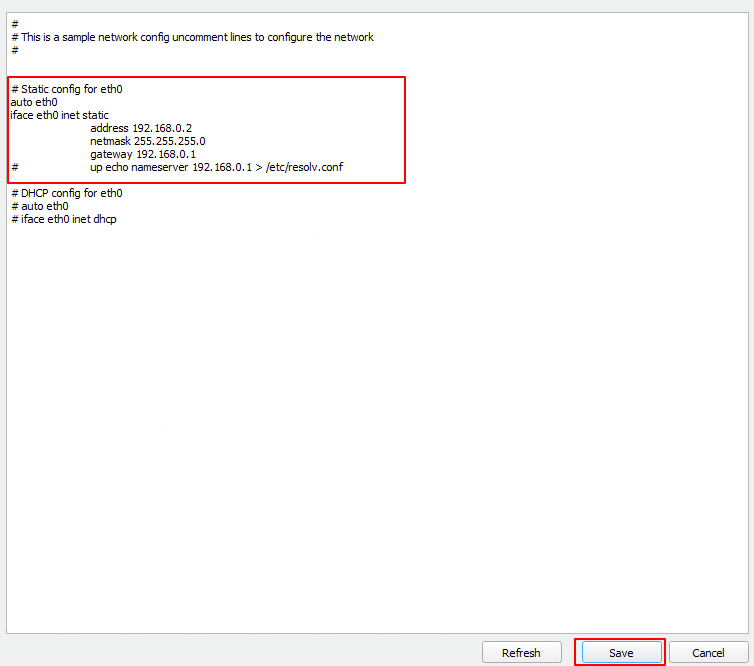Place cursor on "# DHCP config for eth0" line
The height and width of the screenshot is (666, 754).
(x=66, y=193)
